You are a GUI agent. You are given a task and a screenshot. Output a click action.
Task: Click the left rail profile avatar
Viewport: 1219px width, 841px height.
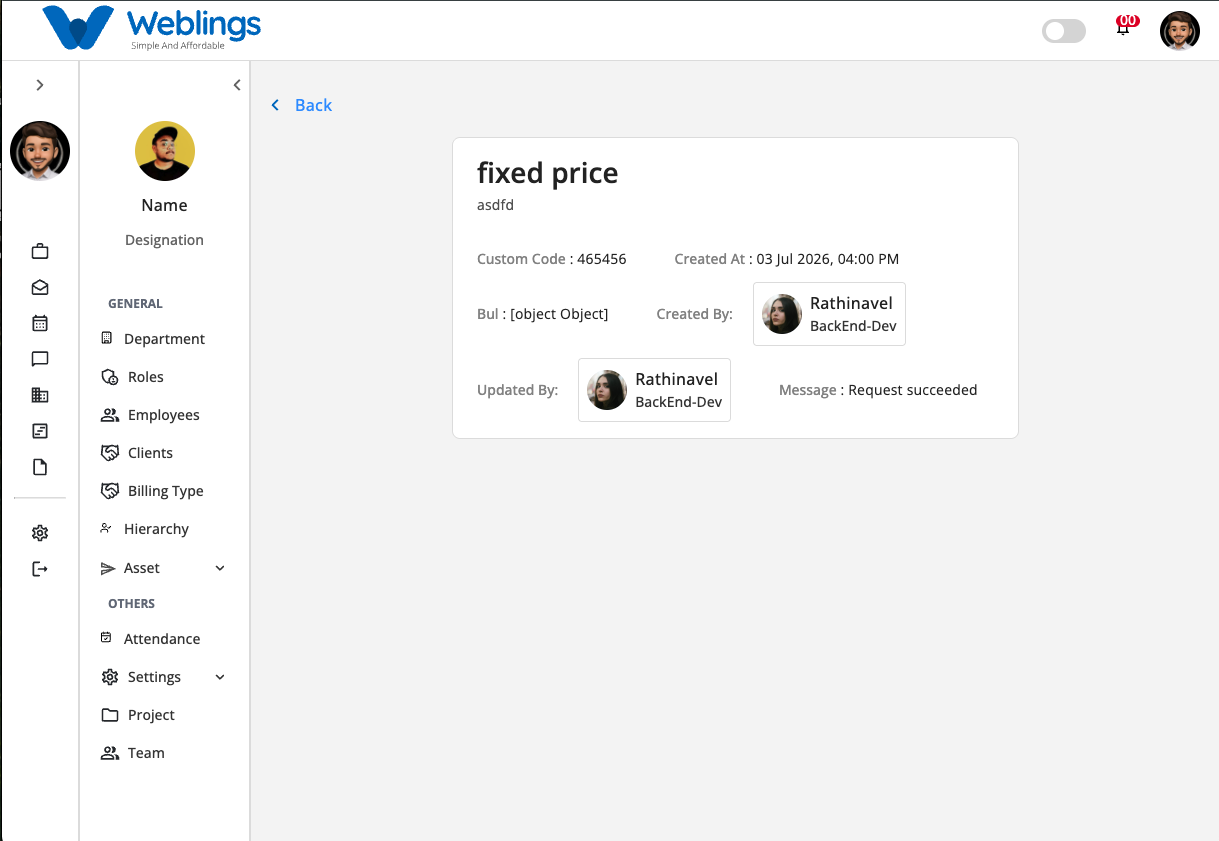coord(40,151)
